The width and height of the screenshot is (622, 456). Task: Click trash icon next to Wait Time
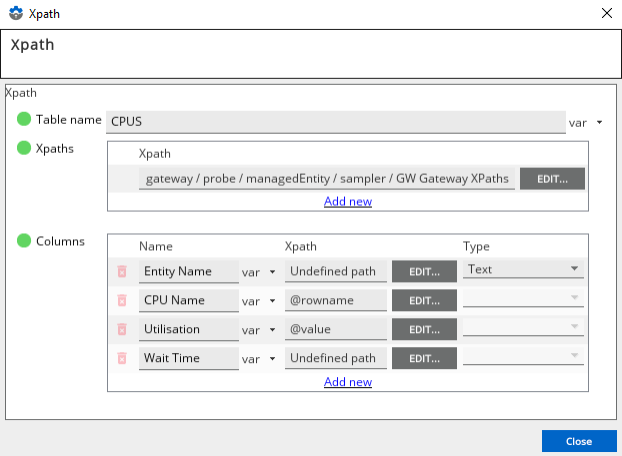tap(122, 358)
